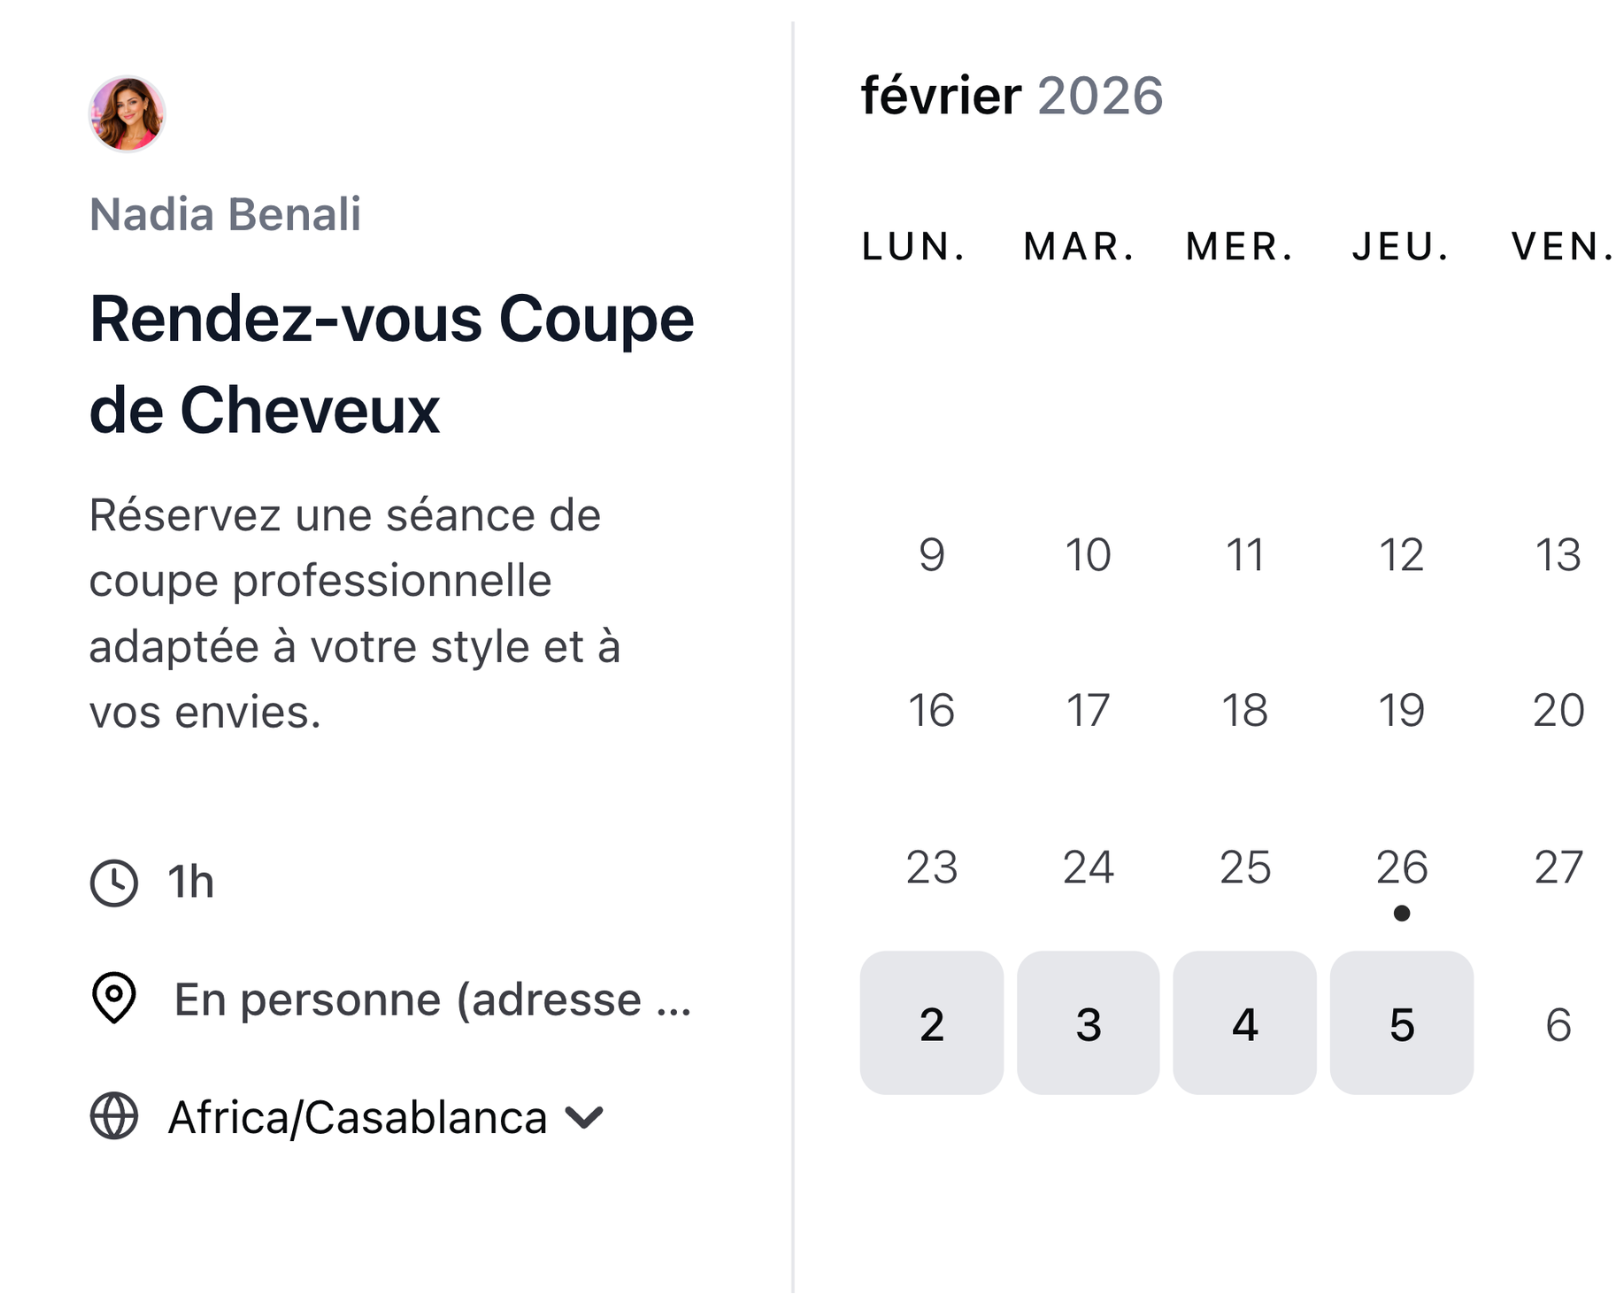
Task: Select February 26 with availability dot
Action: [1401, 868]
